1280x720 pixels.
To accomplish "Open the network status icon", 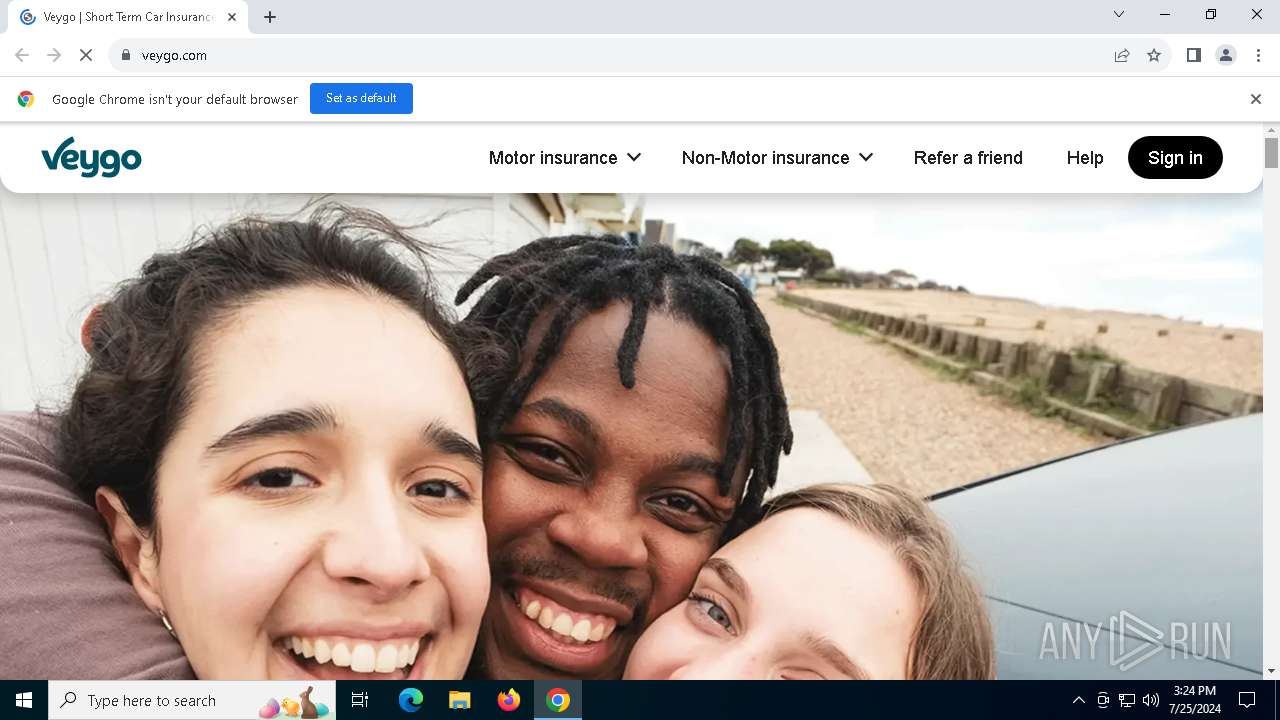I will [x=1127, y=700].
